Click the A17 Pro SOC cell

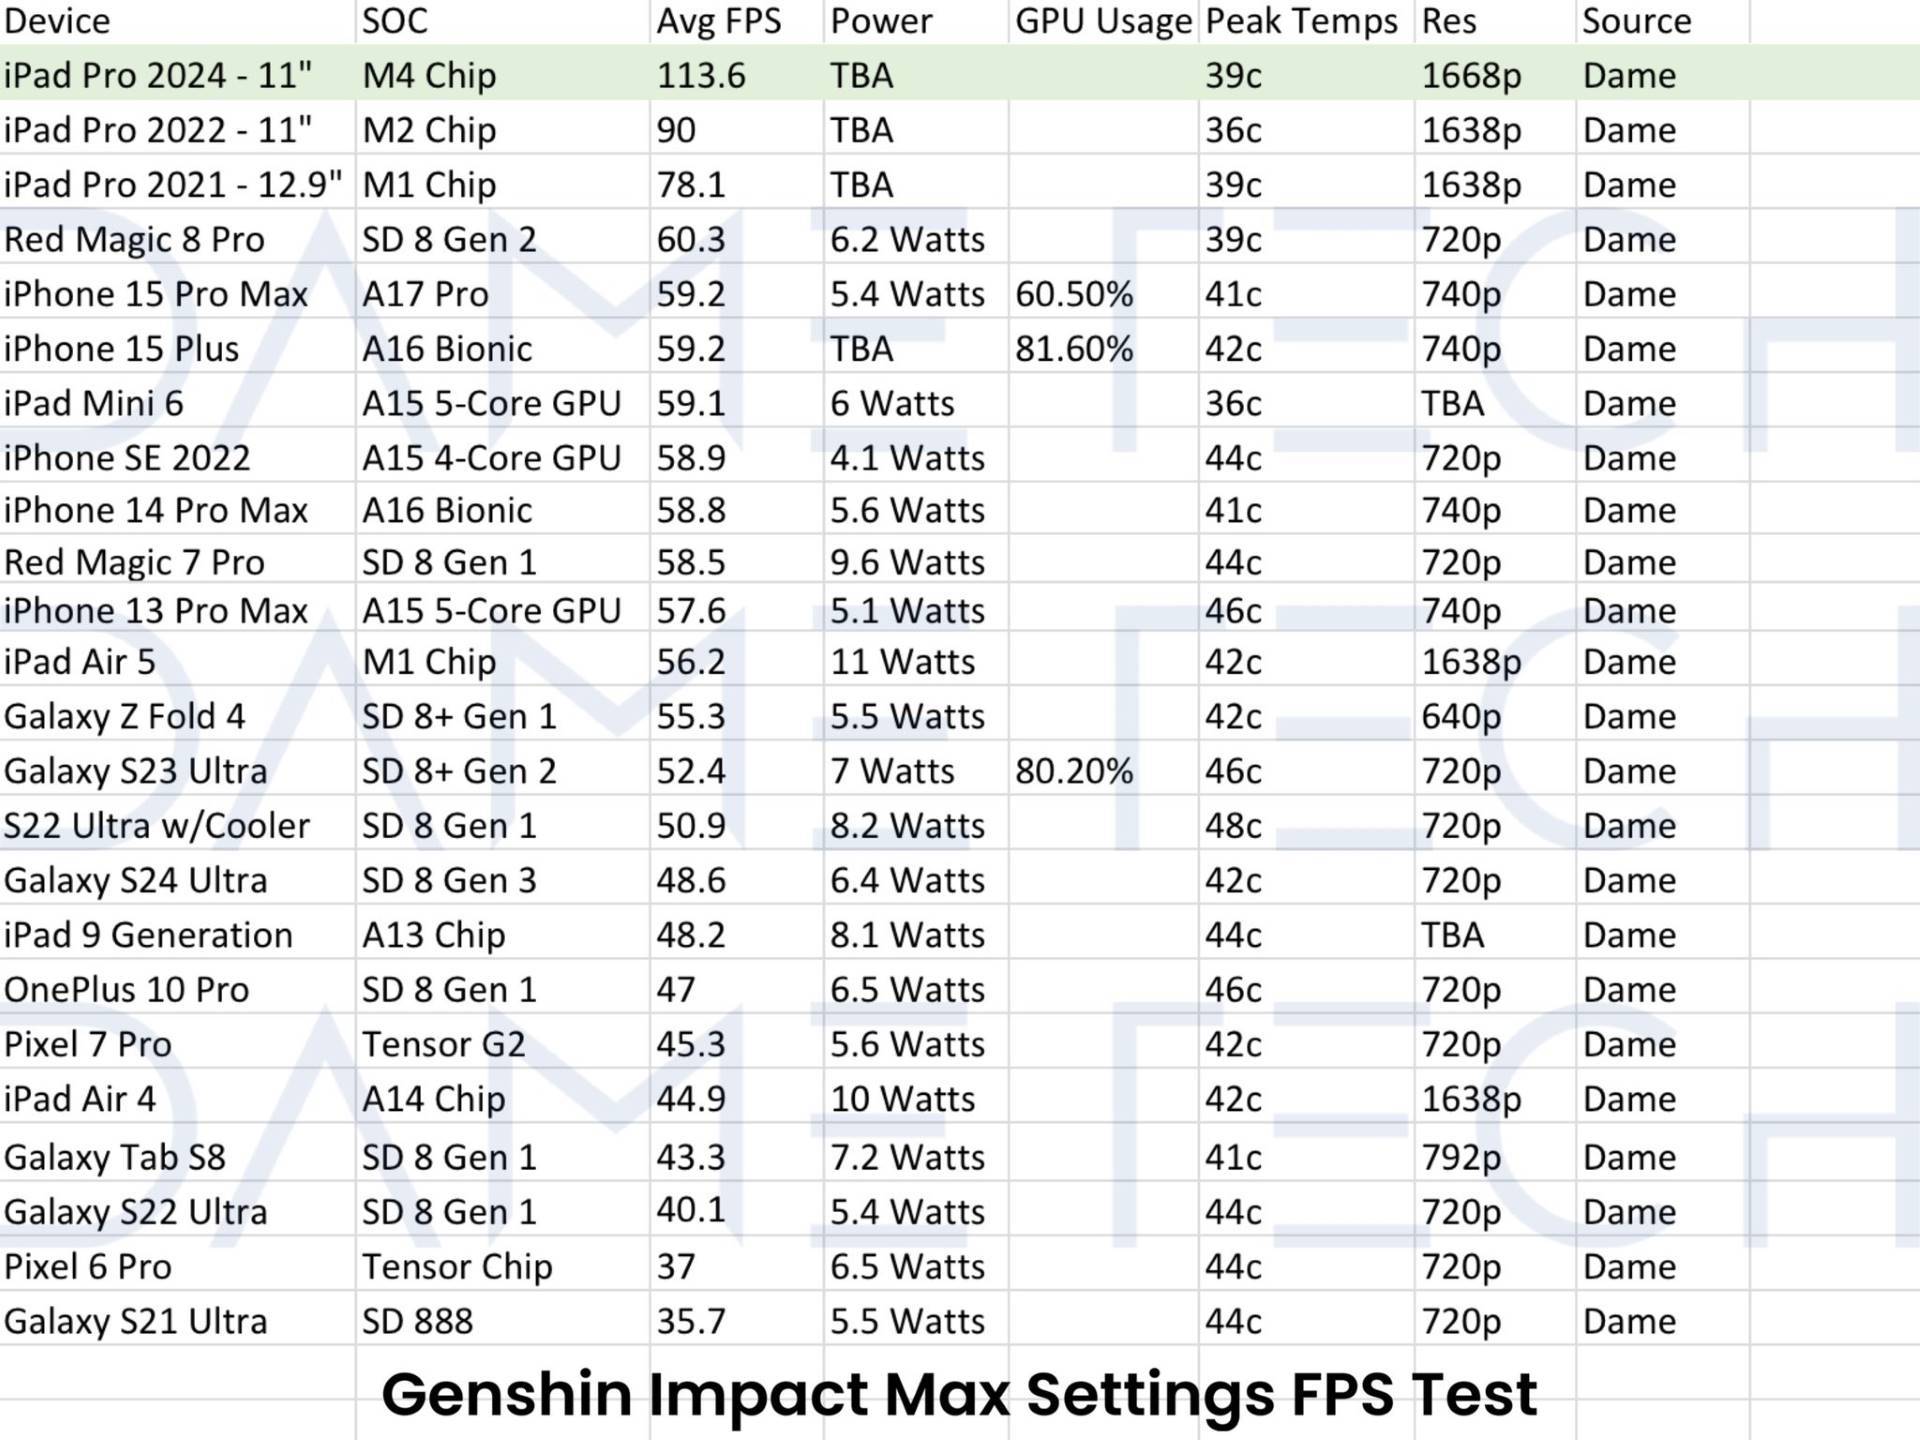pos(425,294)
